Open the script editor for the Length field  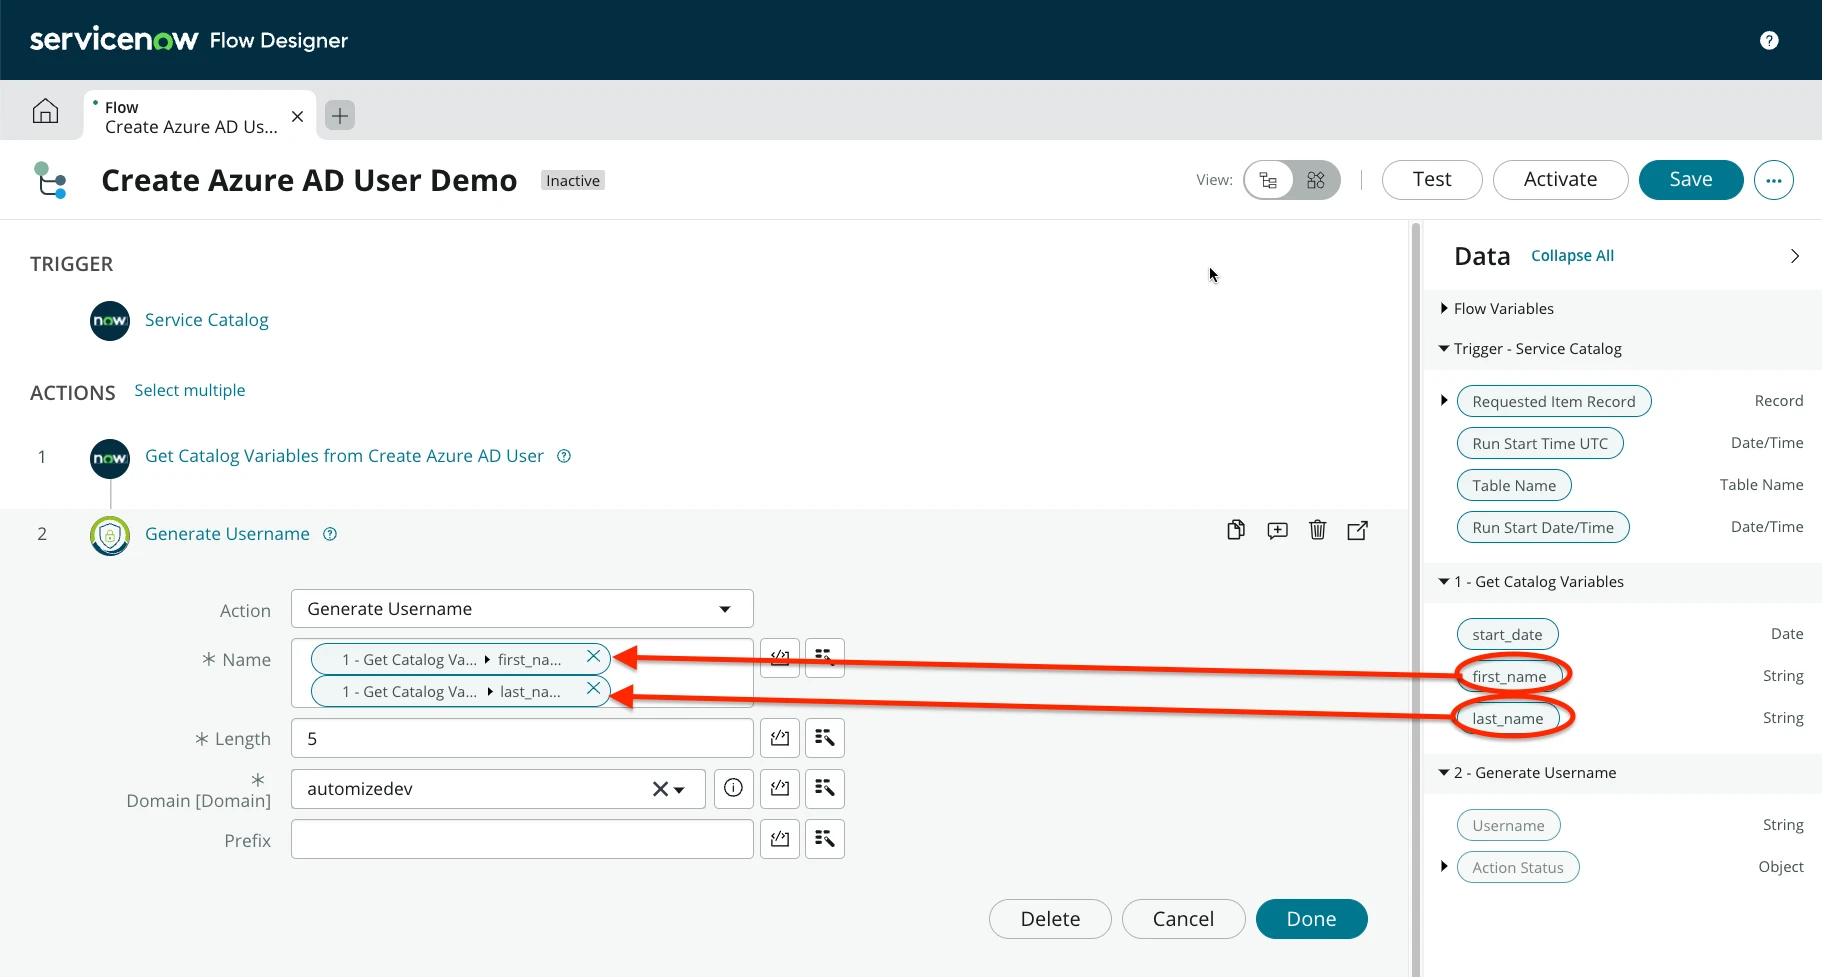pos(780,737)
